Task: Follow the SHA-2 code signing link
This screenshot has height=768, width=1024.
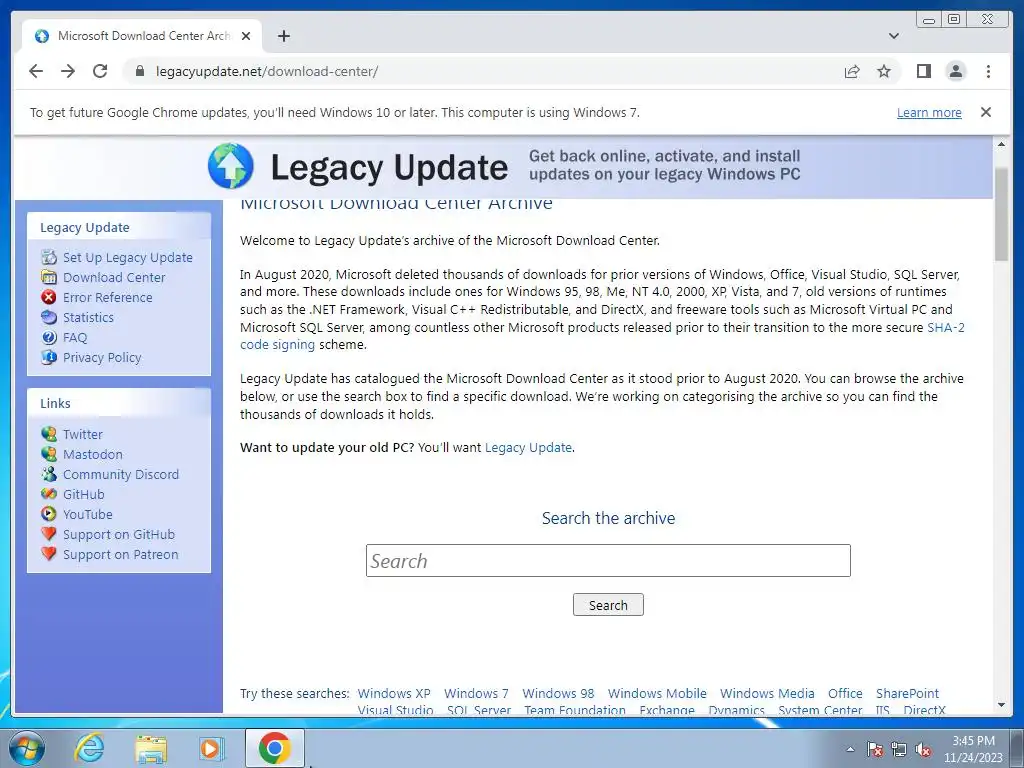Action: (x=946, y=327)
